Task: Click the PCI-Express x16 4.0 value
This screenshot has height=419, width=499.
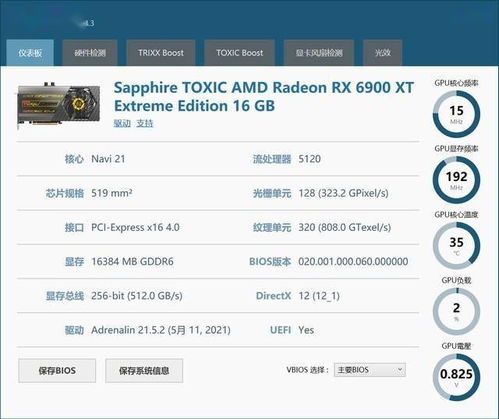Action: (135, 227)
